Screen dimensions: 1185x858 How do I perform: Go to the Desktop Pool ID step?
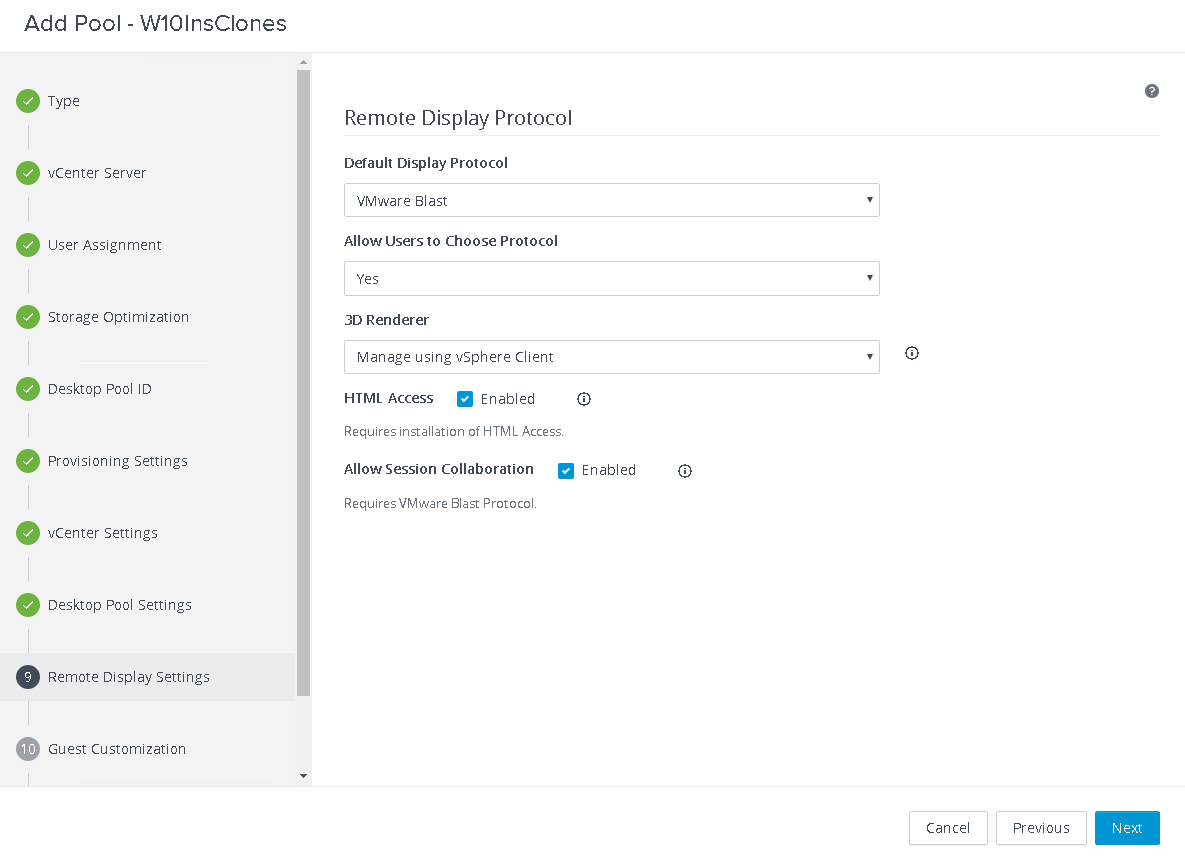click(x=100, y=389)
